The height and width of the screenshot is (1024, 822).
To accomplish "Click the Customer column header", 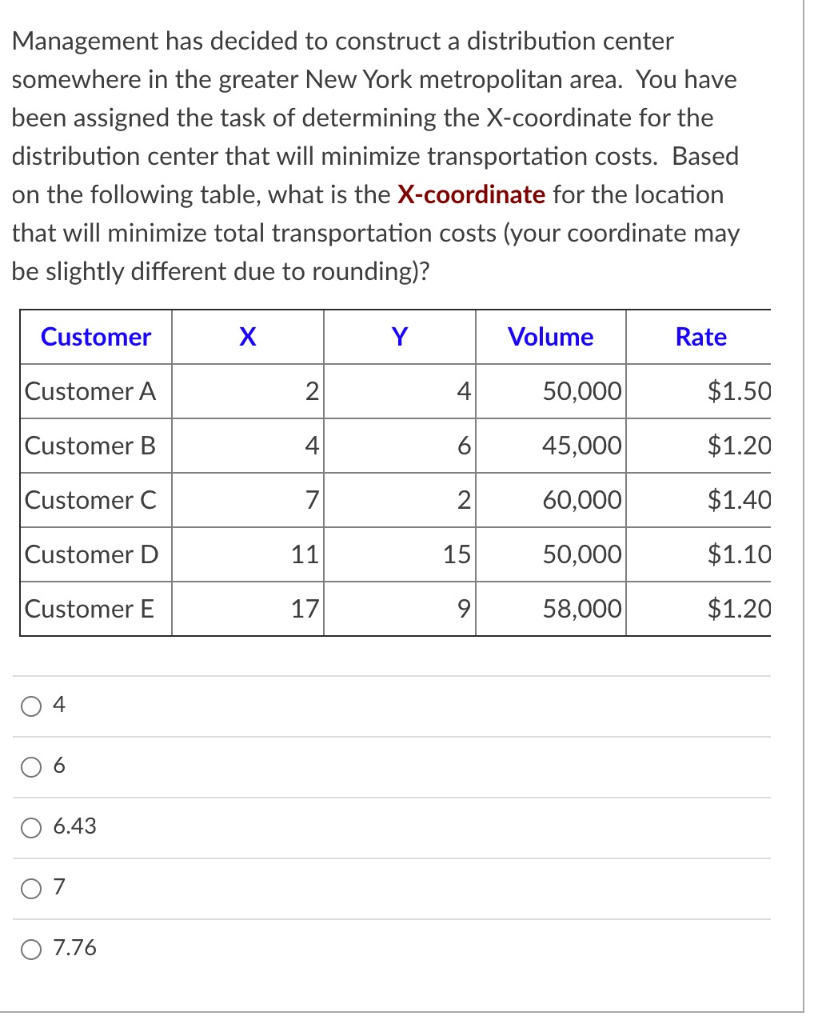I will (x=95, y=337).
